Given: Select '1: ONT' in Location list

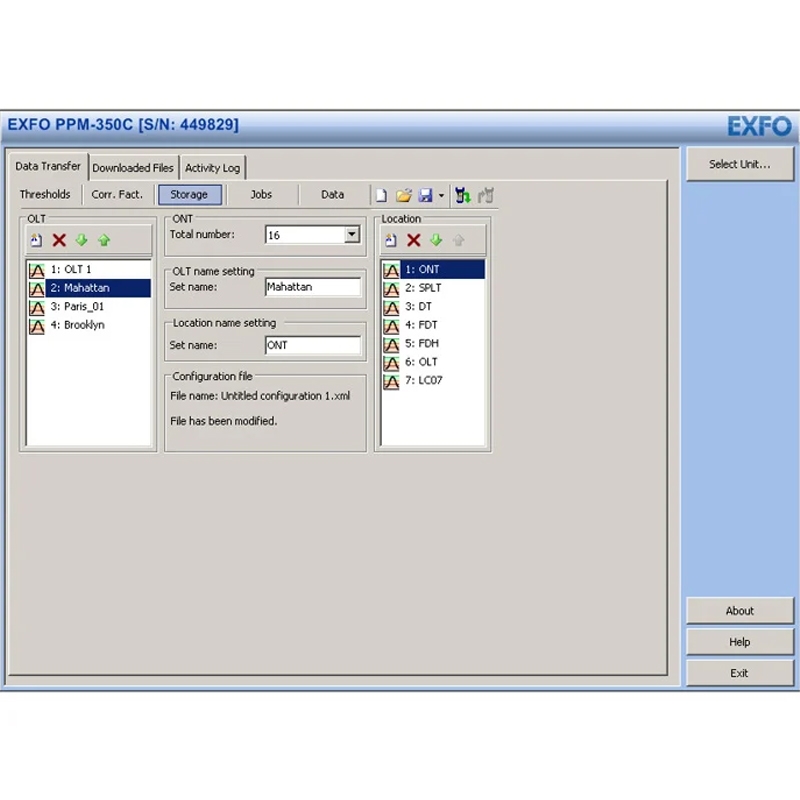Looking at the screenshot, I should (x=434, y=269).
